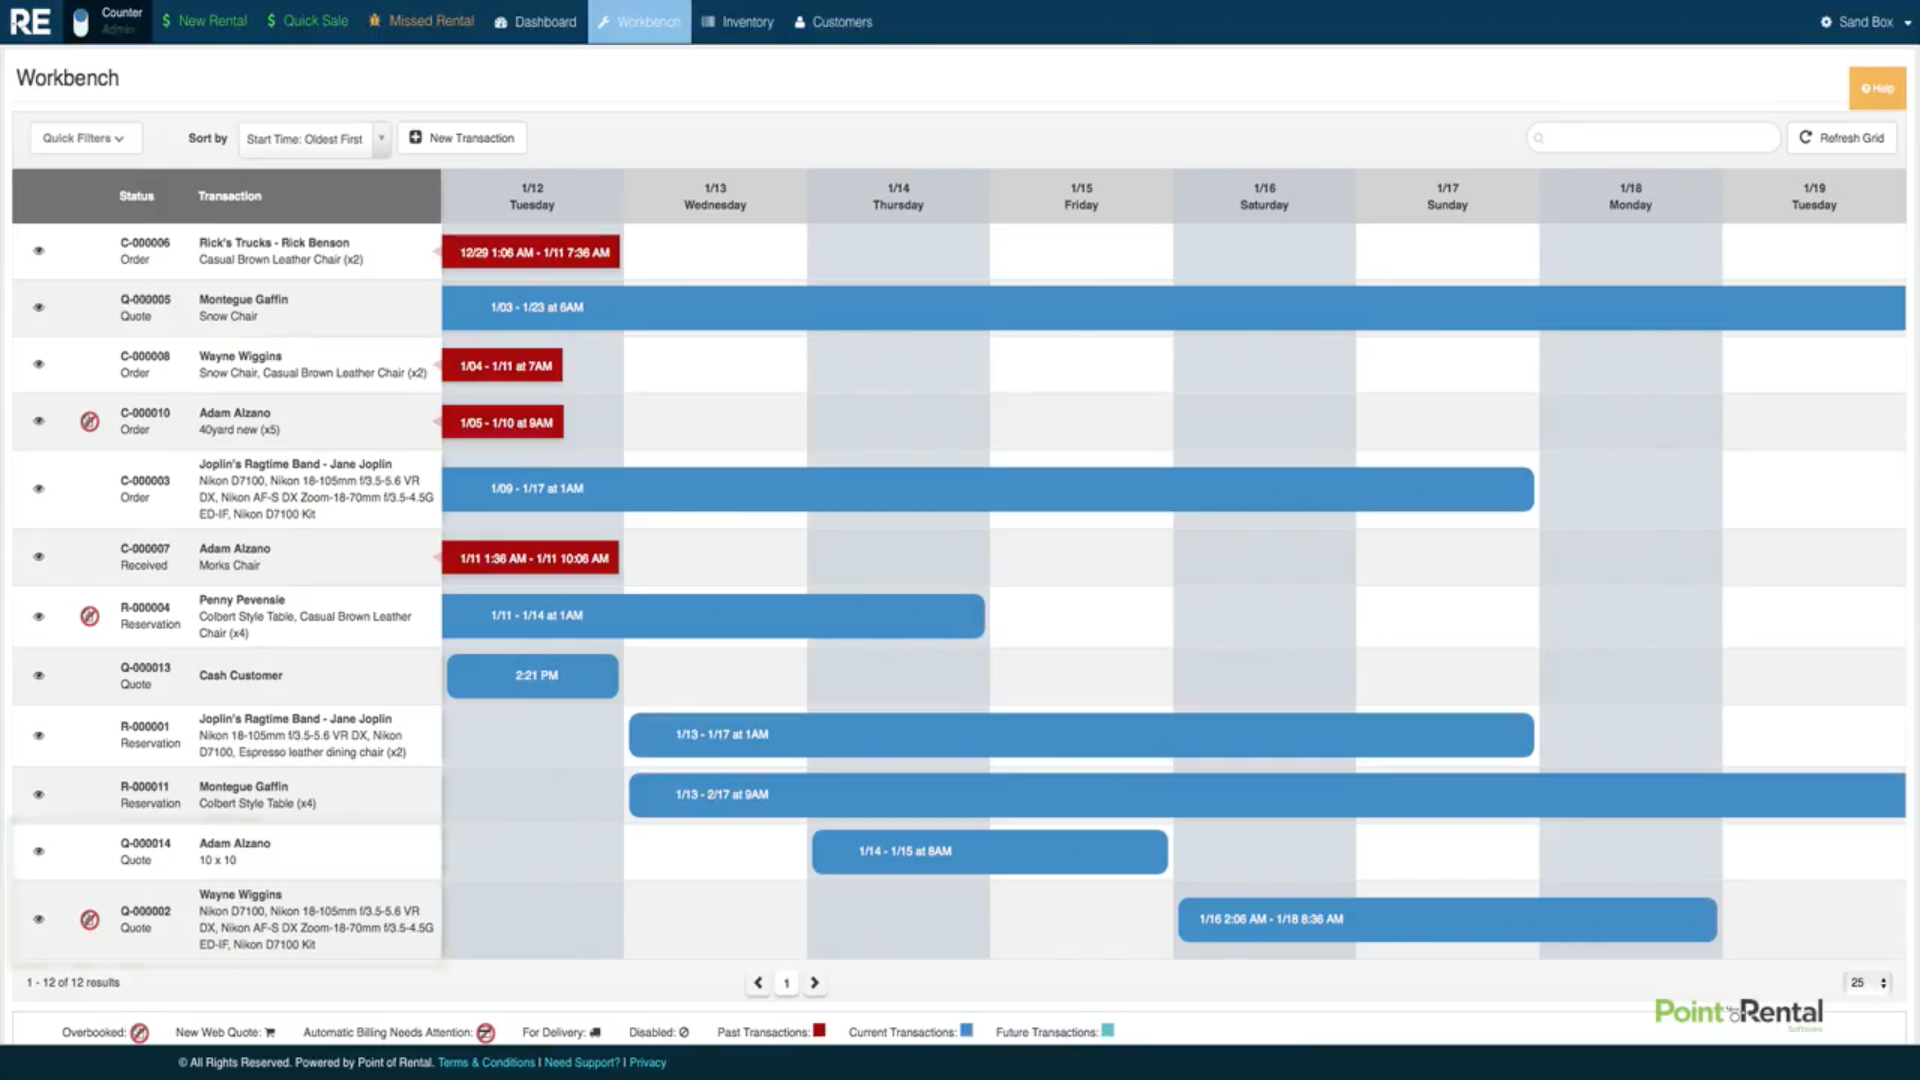Open Missed Rental via its briefcase icon
The height and width of the screenshot is (1080, 1920).
(372, 20)
